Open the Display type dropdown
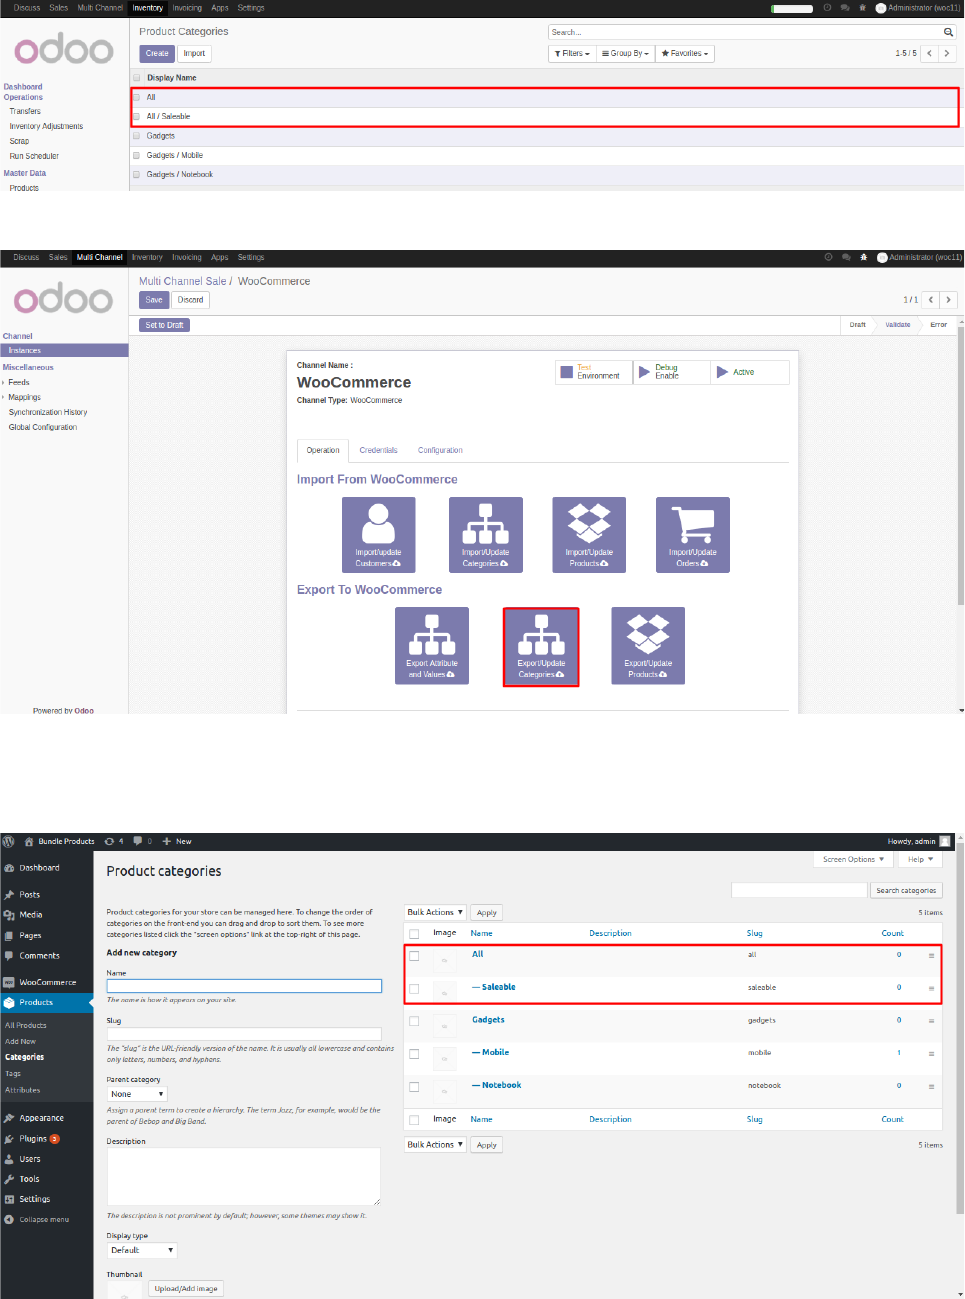This screenshot has width=965, height=1299. (142, 1250)
